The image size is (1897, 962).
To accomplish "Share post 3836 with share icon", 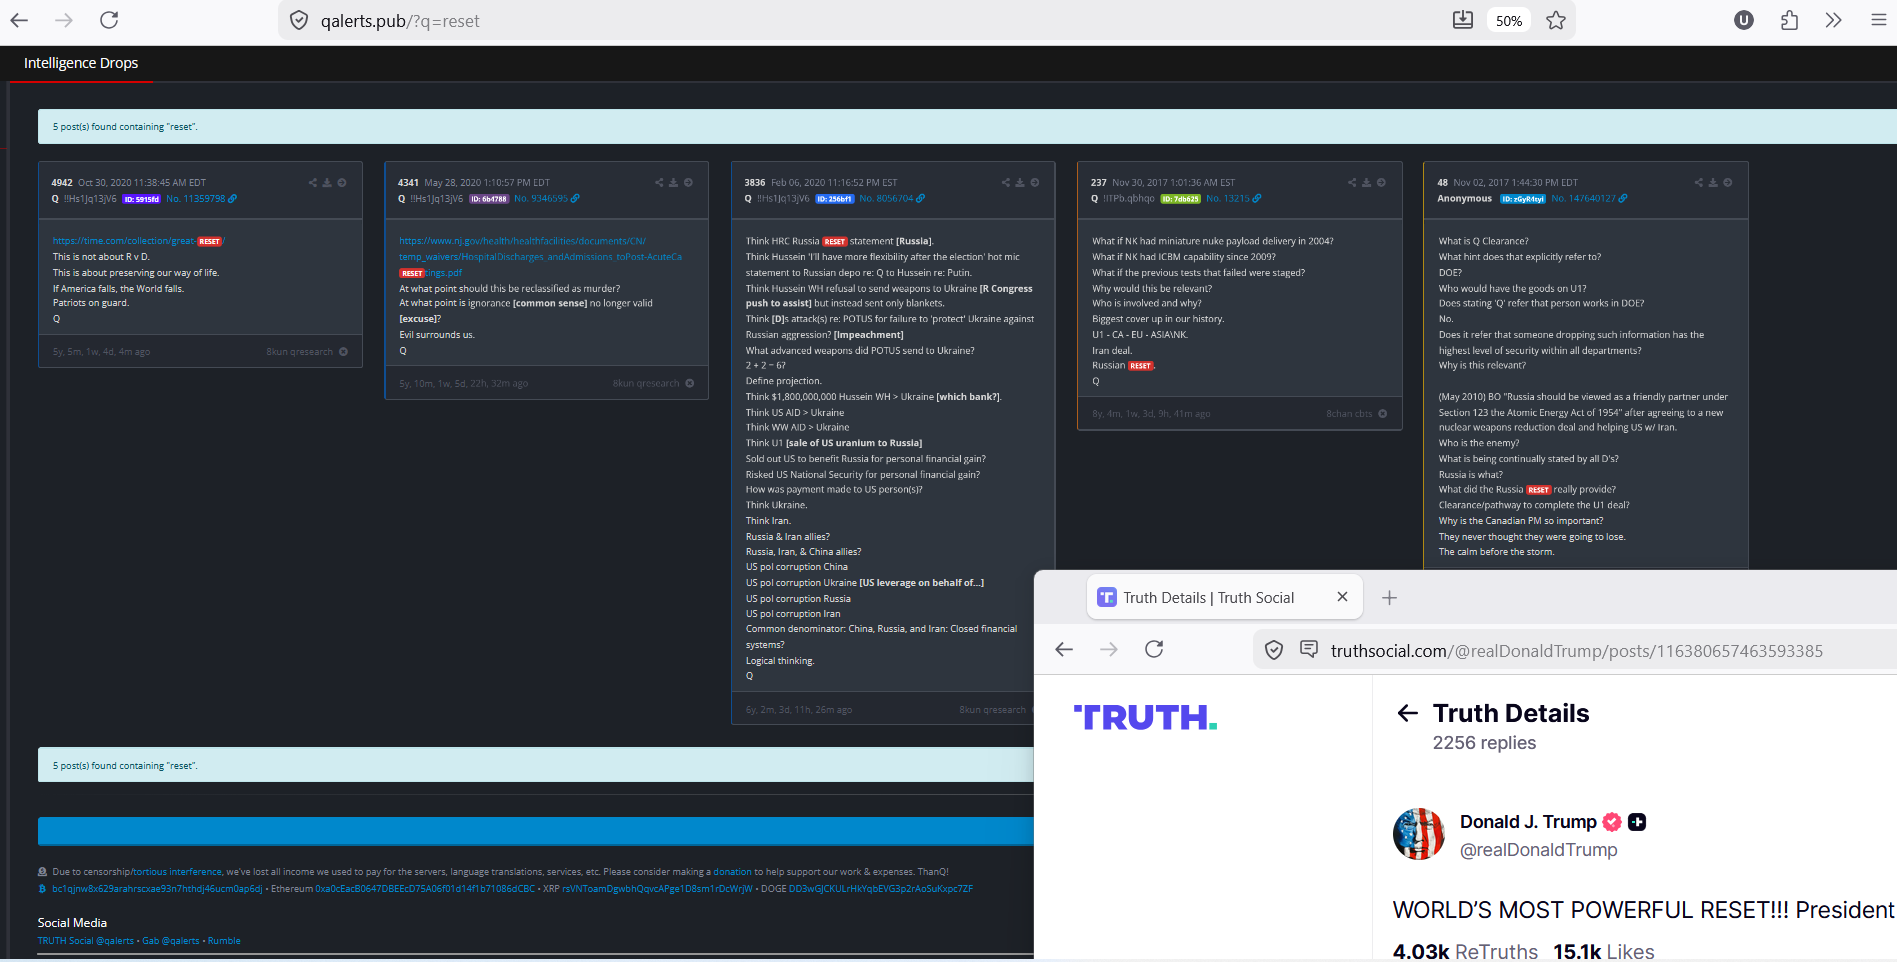I will 1006,183.
